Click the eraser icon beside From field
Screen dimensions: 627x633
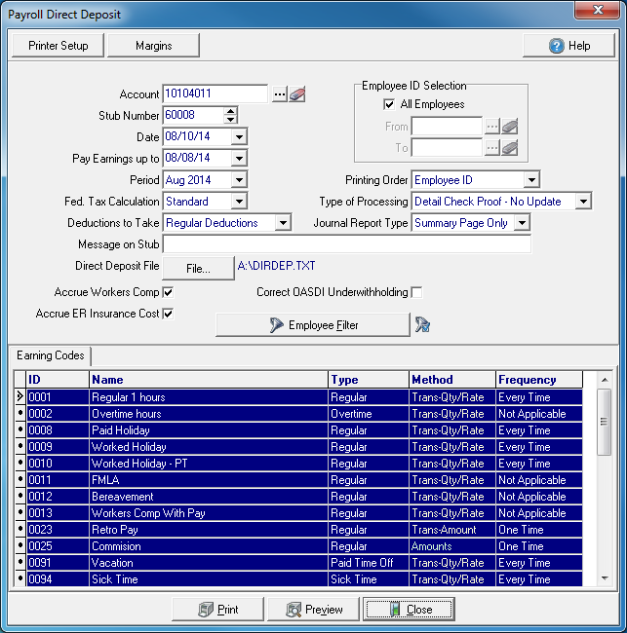(510, 126)
